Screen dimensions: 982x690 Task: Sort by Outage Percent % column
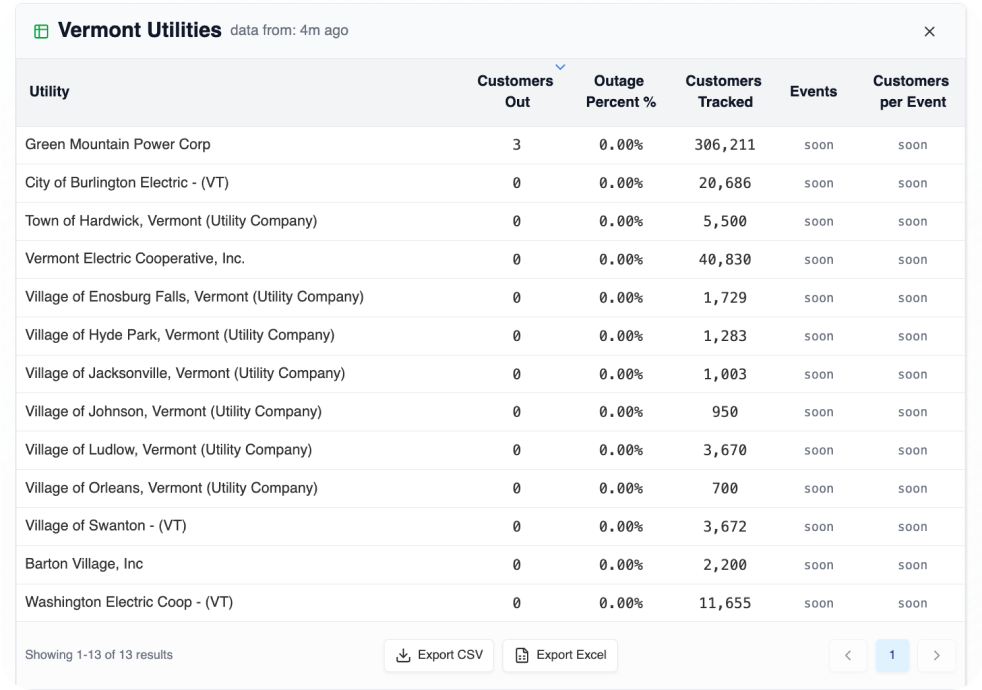pos(620,91)
